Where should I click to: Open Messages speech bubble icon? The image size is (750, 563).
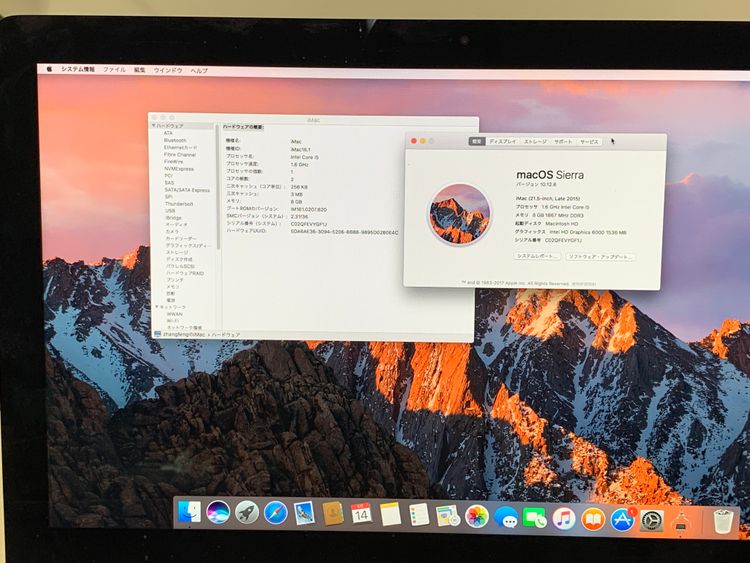[x=506, y=518]
